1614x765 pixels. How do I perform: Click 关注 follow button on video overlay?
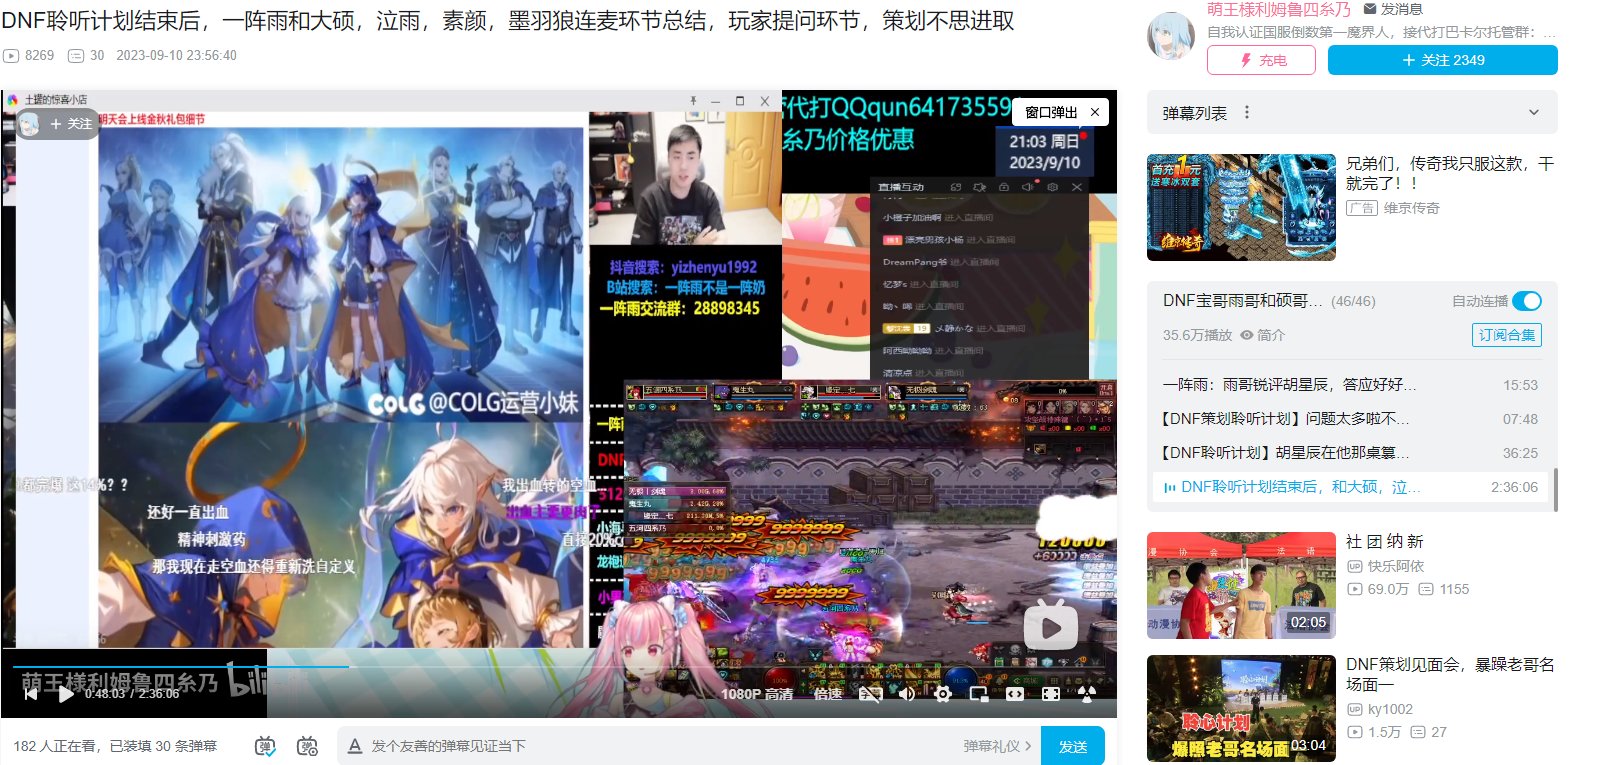[70, 124]
